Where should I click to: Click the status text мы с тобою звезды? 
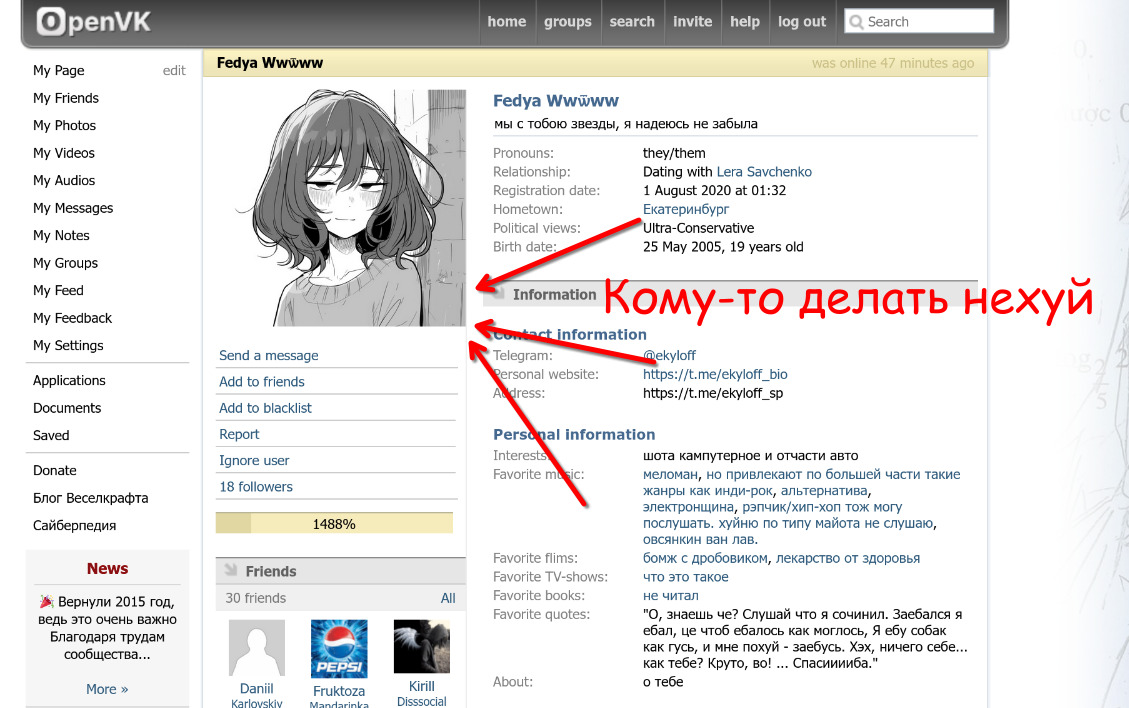625,123
